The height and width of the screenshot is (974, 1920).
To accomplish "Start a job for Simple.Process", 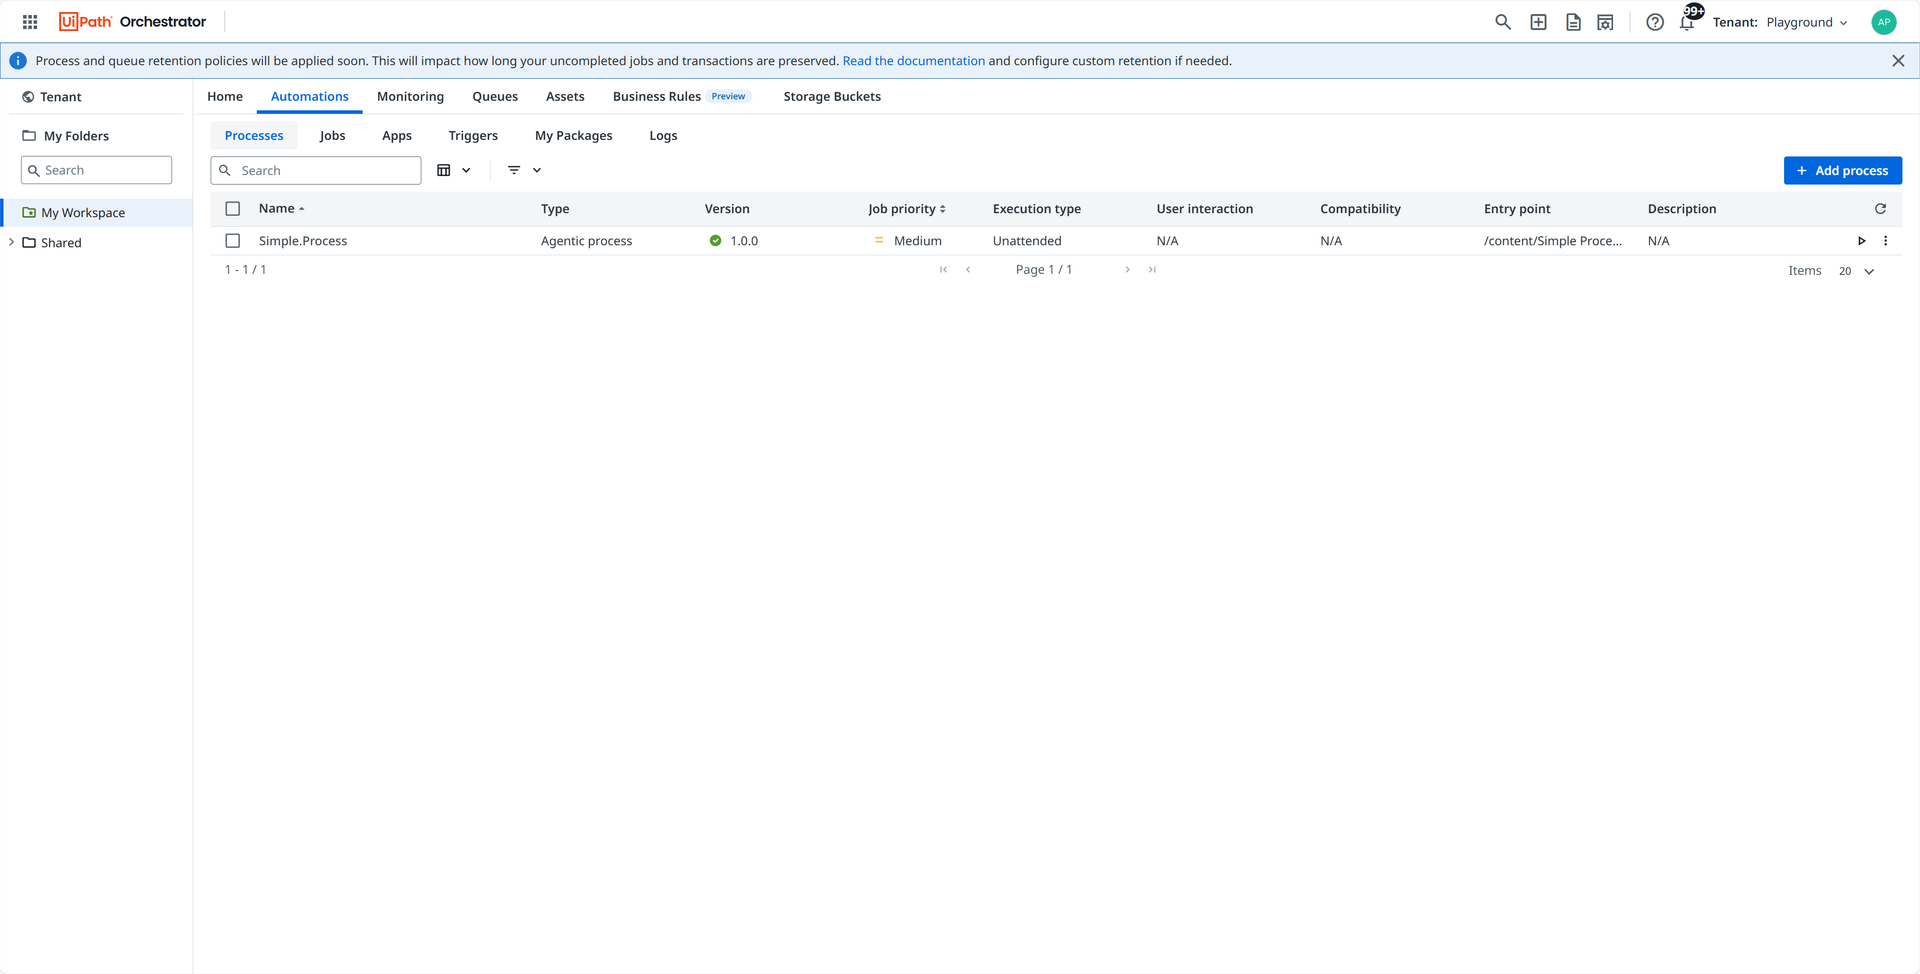I will click(x=1861, y=241).
